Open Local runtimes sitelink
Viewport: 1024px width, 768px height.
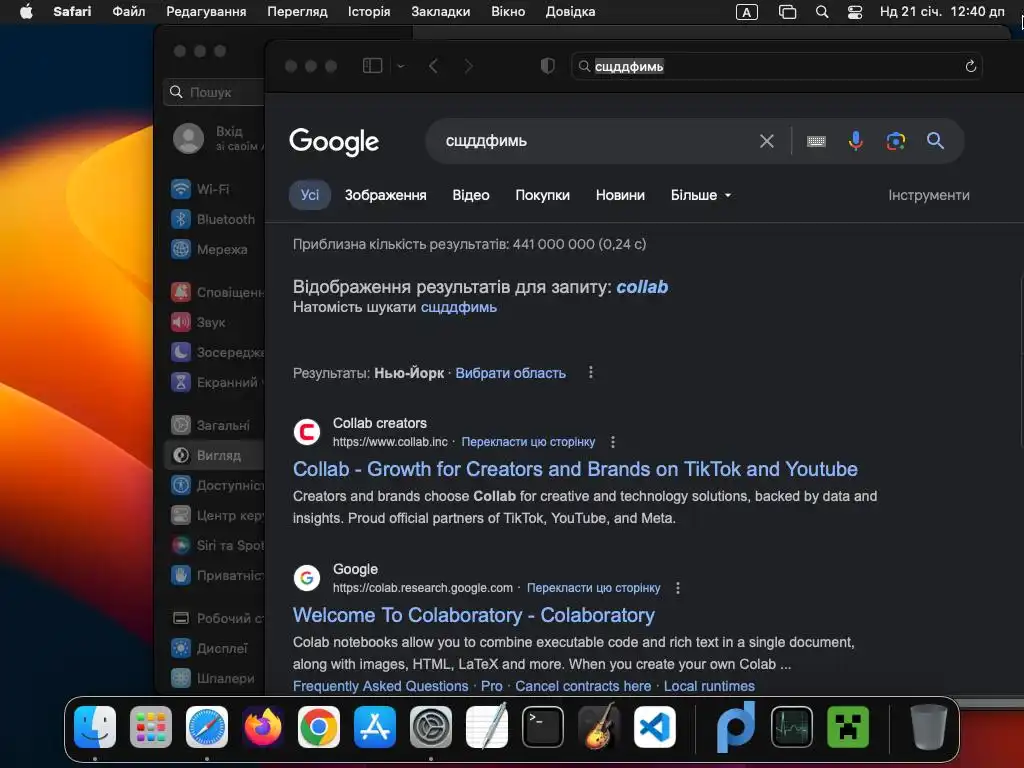pos(709,686)
